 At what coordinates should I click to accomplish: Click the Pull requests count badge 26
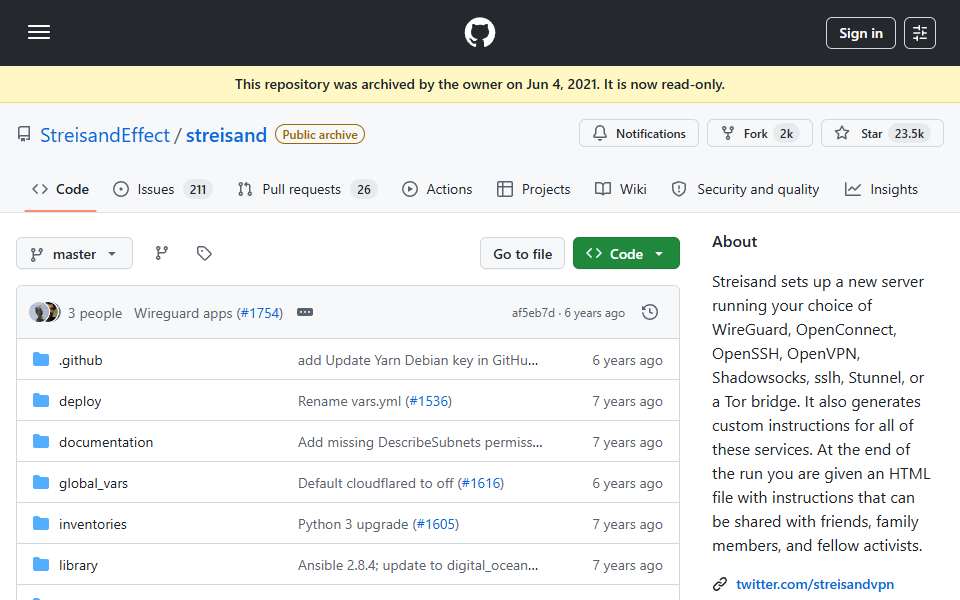364,190
